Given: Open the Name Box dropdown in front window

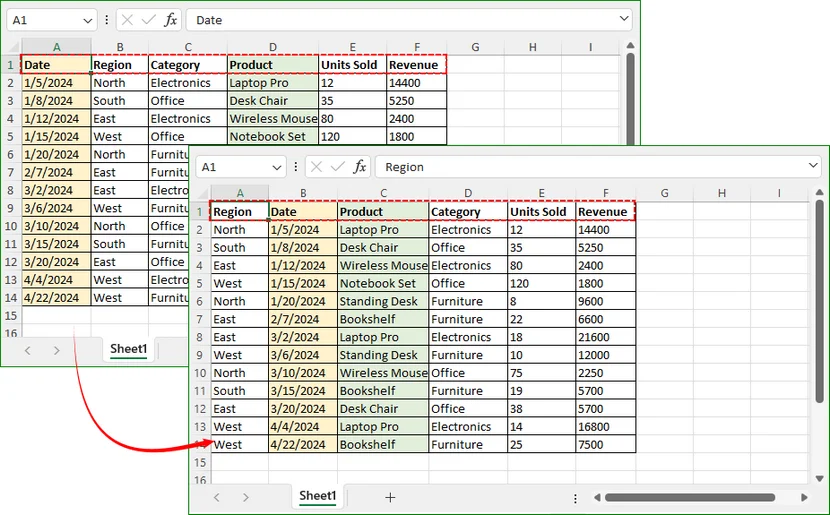Looking at the screenshot, I should (276, 168).
